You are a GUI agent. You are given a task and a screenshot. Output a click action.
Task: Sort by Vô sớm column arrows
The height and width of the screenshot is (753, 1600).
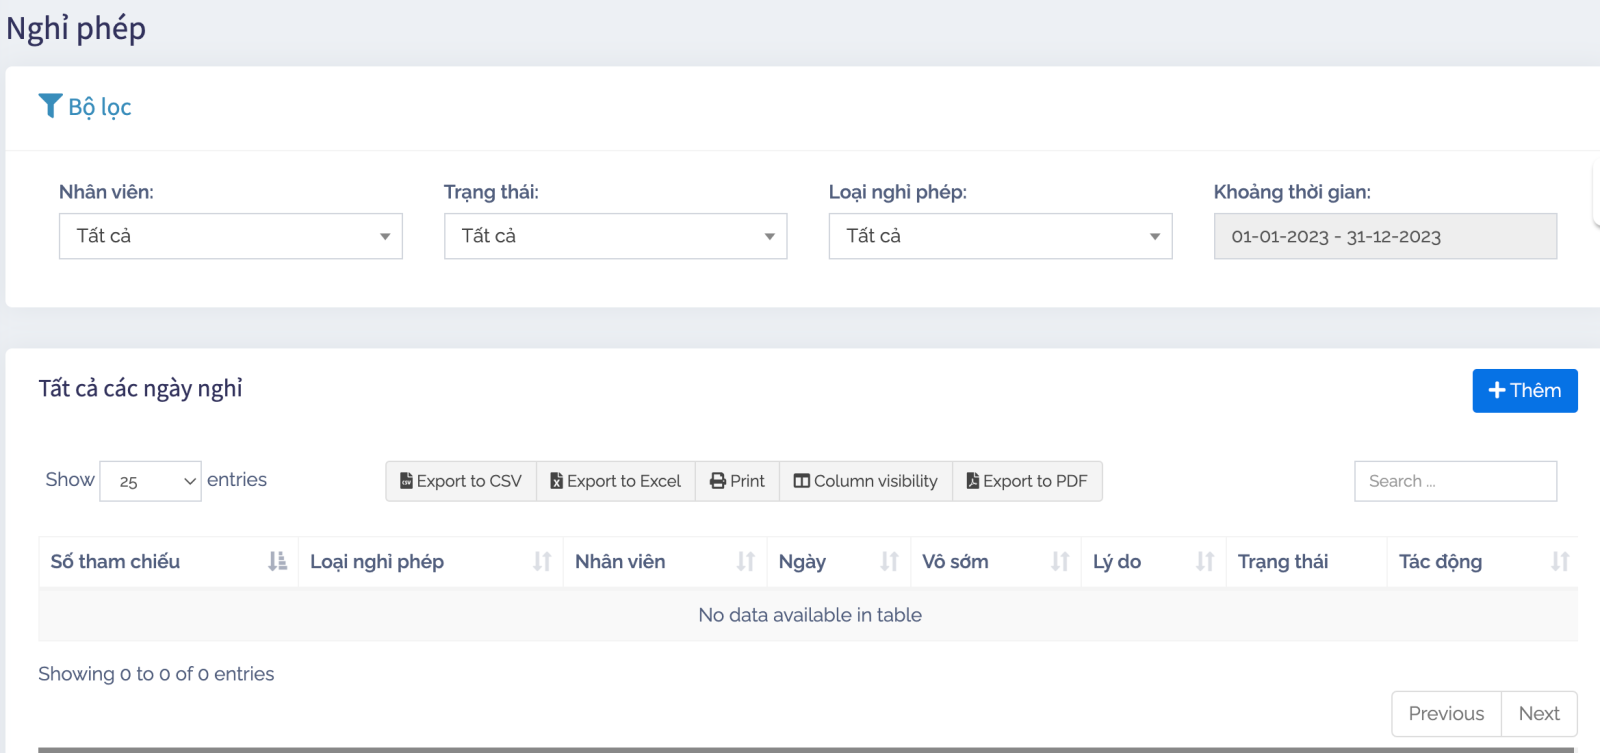click(x=1060, y=562)
